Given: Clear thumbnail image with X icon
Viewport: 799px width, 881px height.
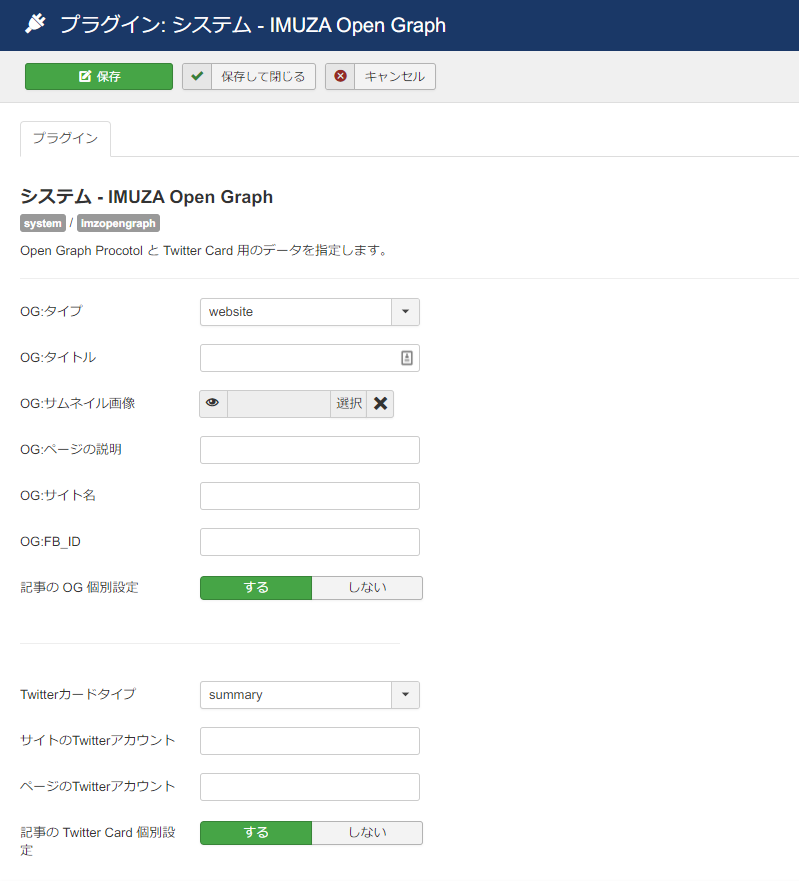Looking at the screenshot, I should (380, 404).
